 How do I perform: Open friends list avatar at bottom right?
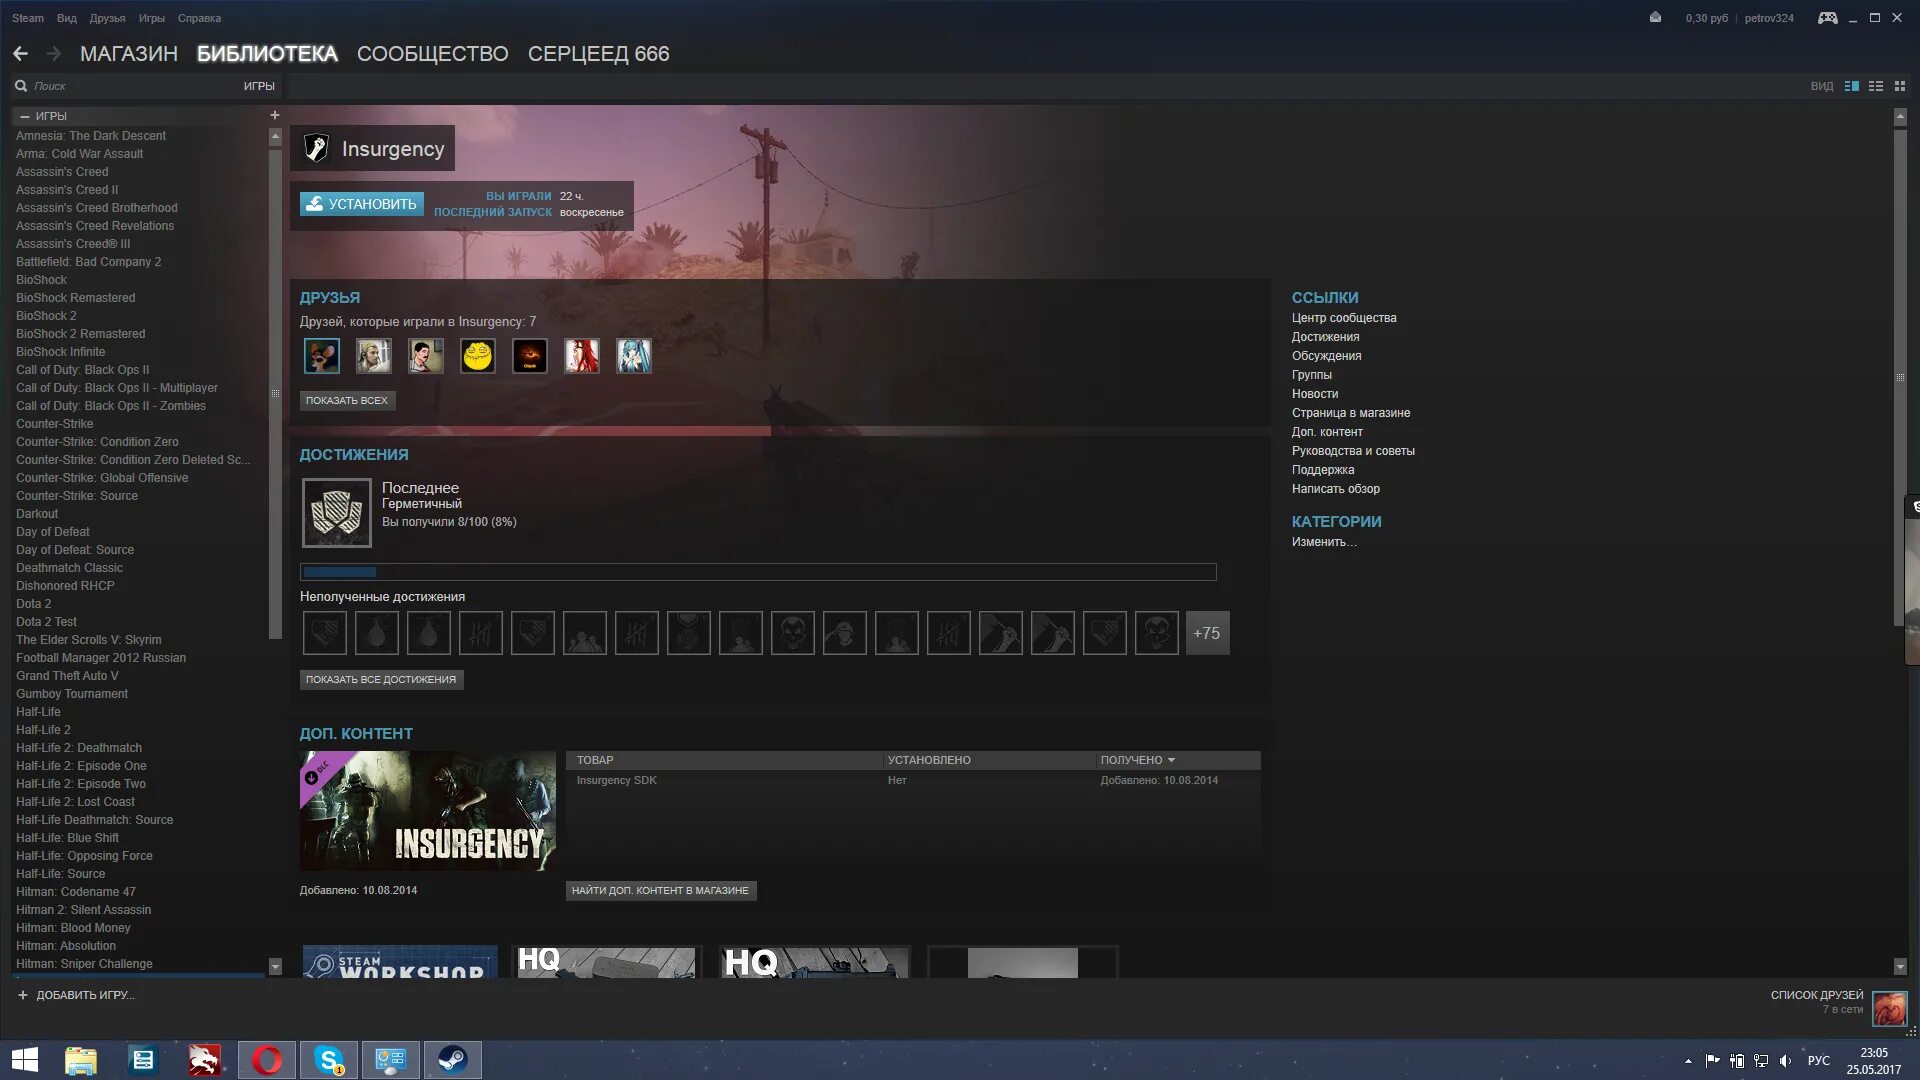[1890, 1008]
